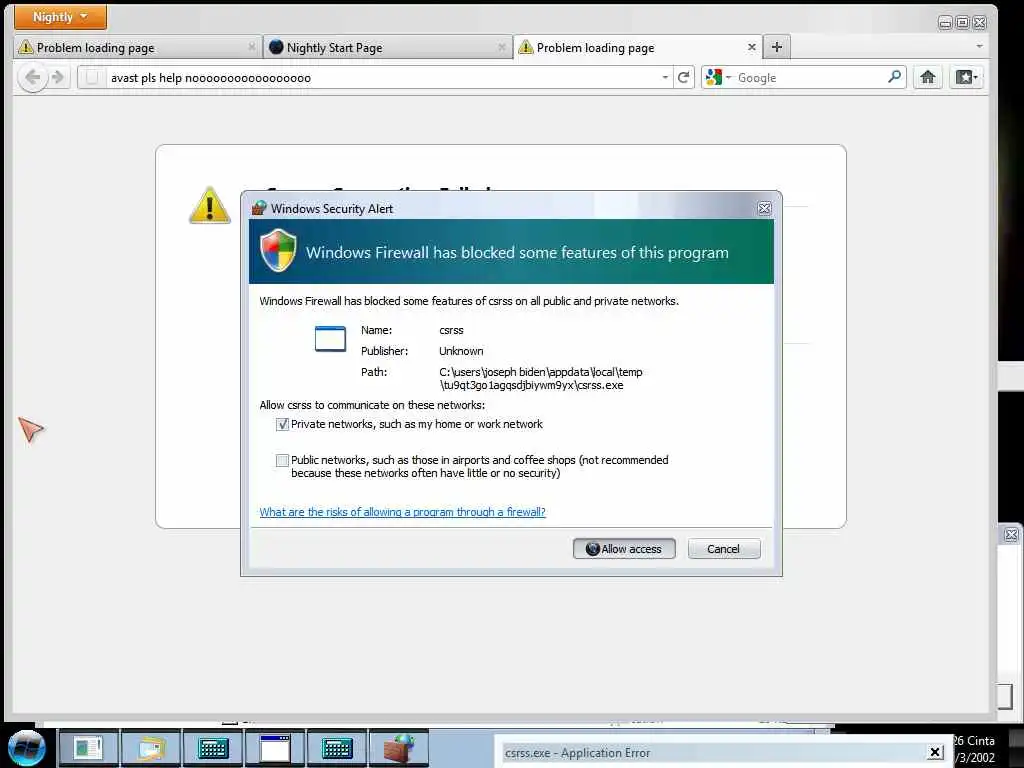Open the taskbar firewall brick wall icon
This screenshot has height=768, width=1024.
pyautogui.click(x=399, y=748)
